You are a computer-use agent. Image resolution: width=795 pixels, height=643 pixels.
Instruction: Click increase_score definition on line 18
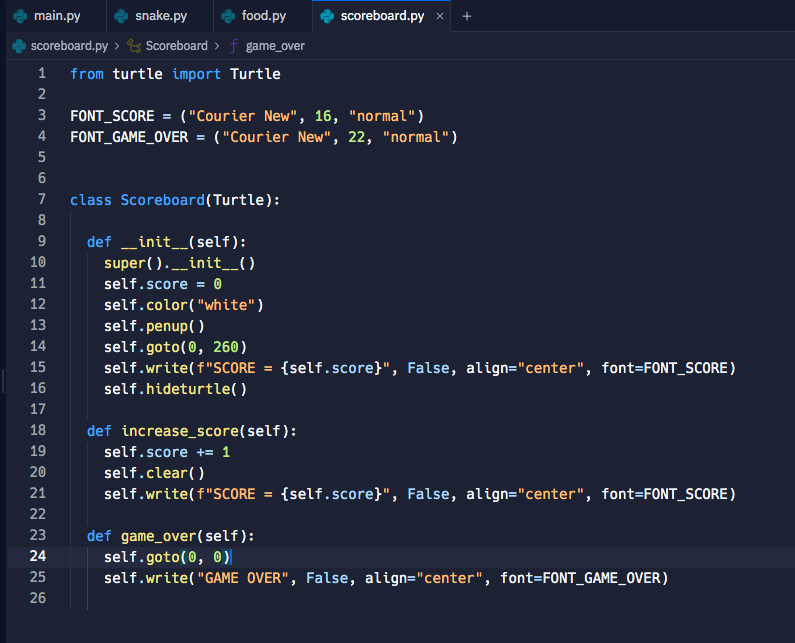tap(179, 432)
